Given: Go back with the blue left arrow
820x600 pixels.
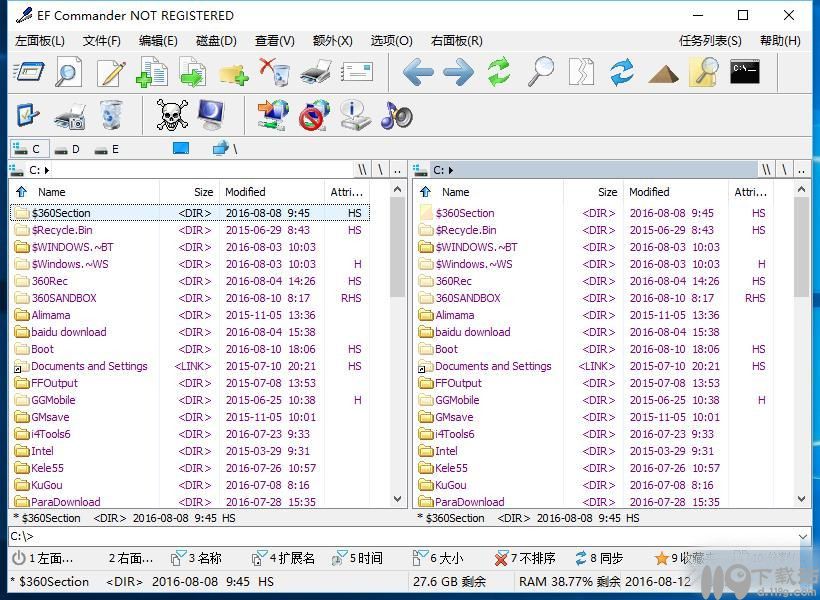Looking at the screenshot, I should coord(418,72).
